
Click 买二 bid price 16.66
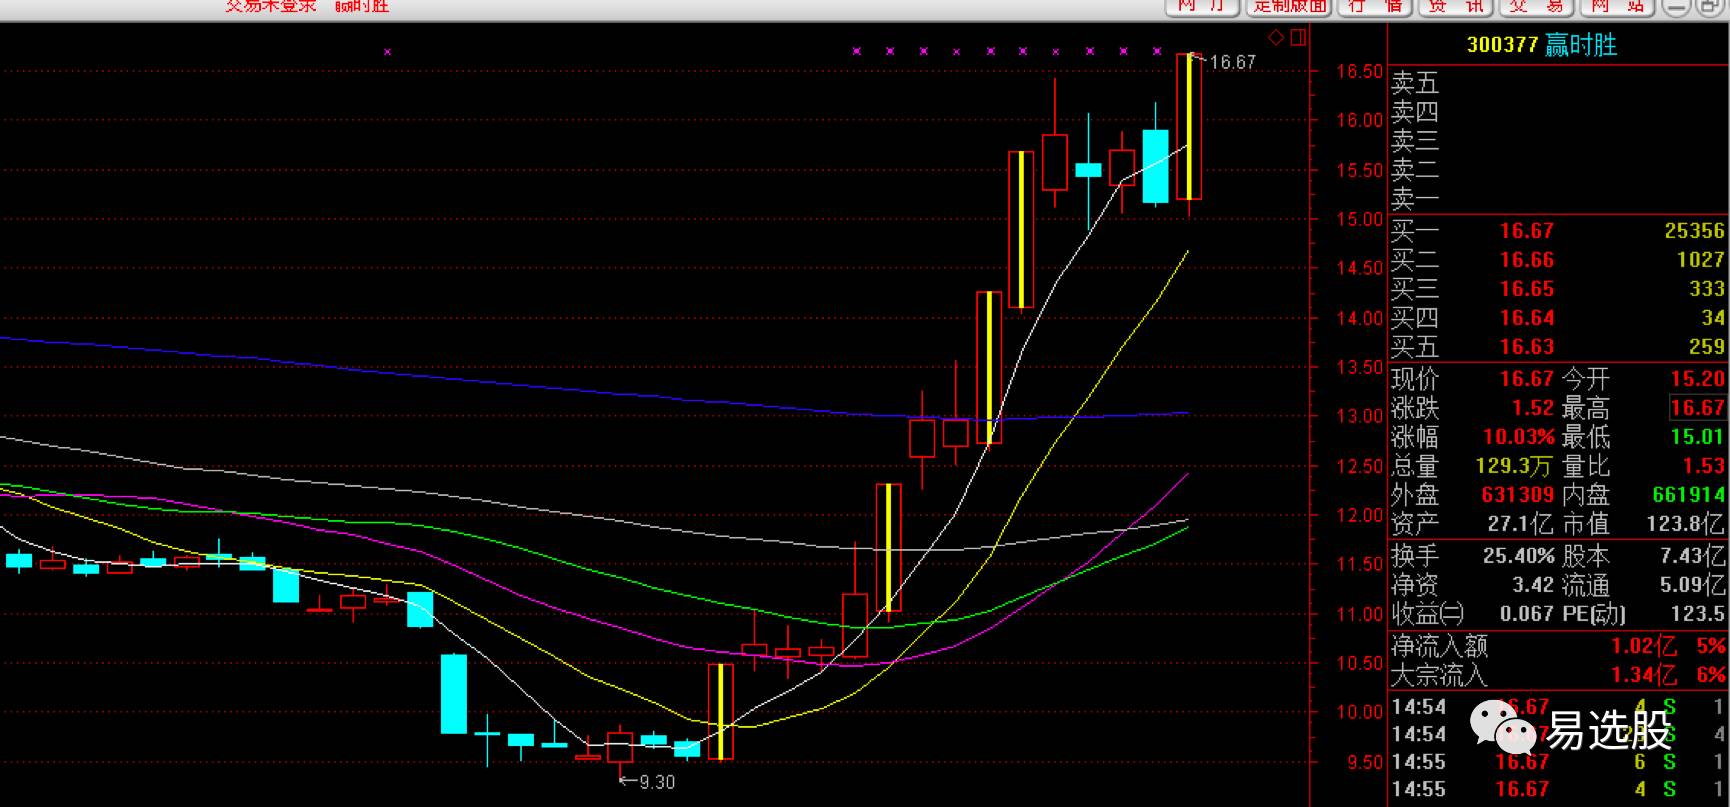pos(1526,260)
